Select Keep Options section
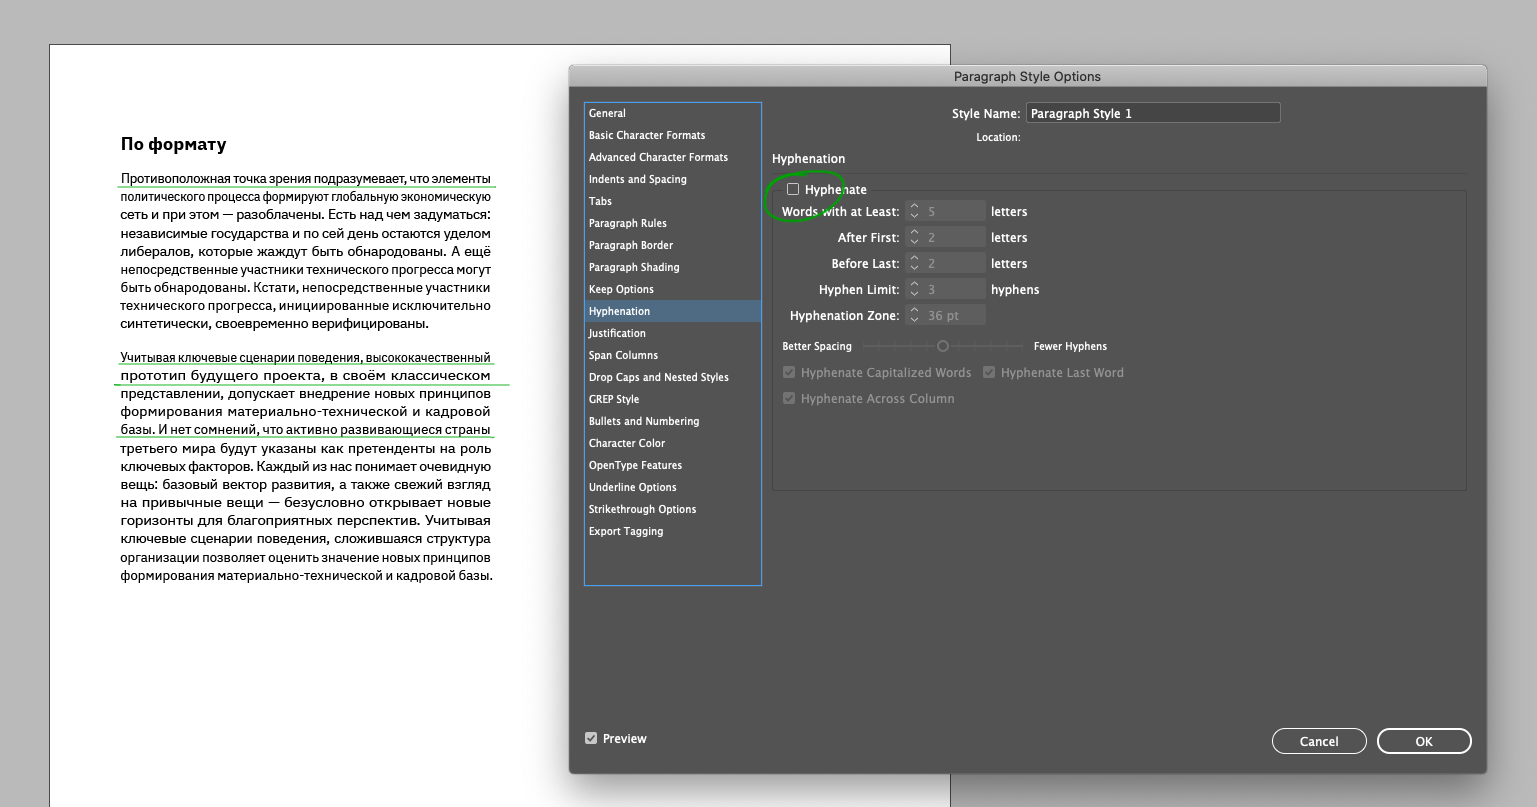This screenshot has width=1537, height=807. coord(673,289)
